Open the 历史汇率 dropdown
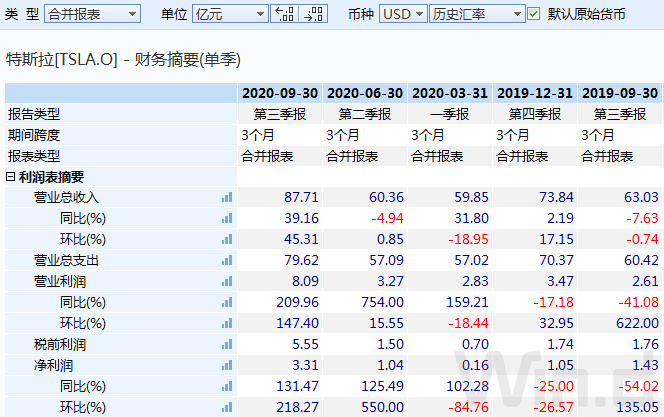This screenshot has height=417, width=664. 477,14
